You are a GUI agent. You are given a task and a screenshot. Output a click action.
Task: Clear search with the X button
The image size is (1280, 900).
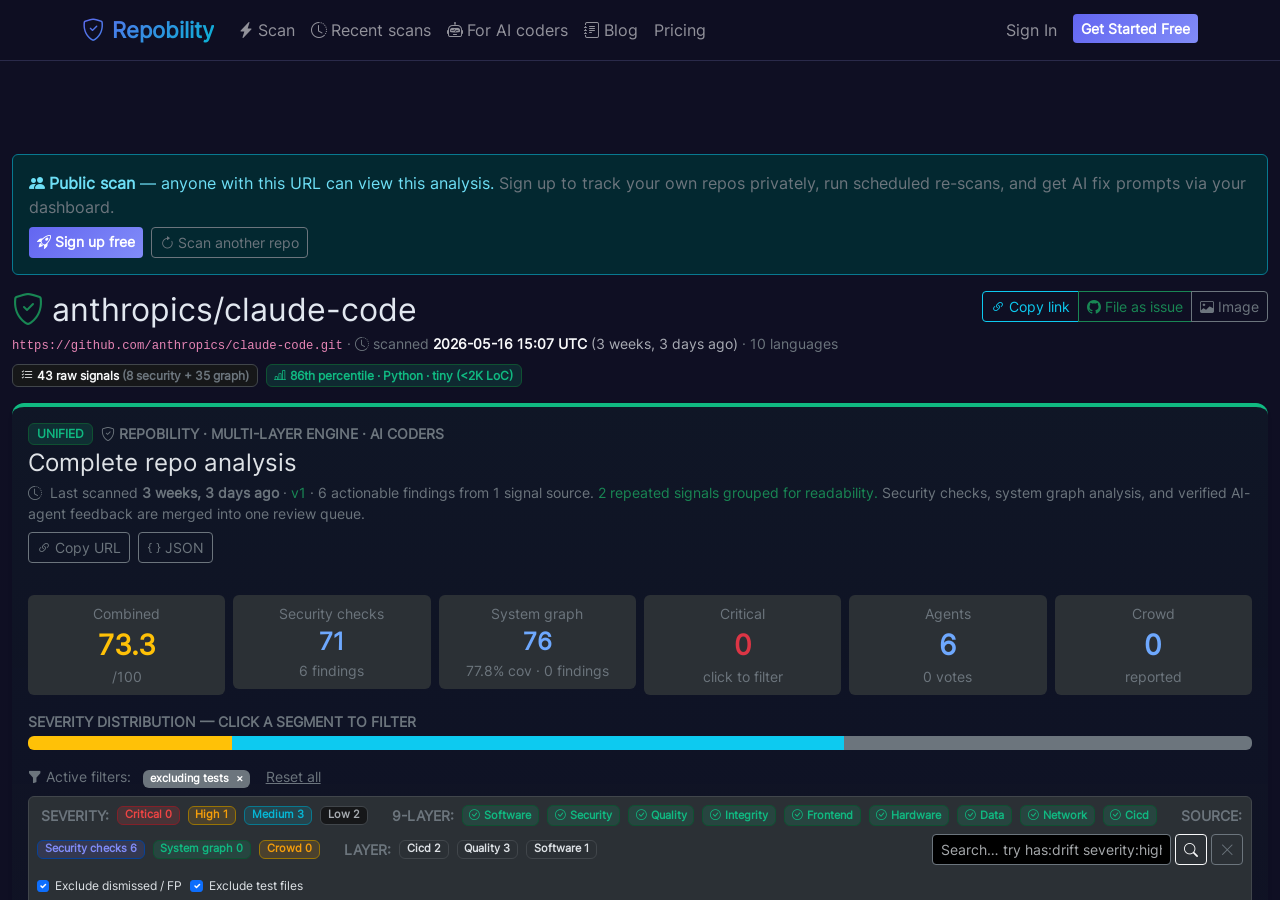click(1227, 850)
